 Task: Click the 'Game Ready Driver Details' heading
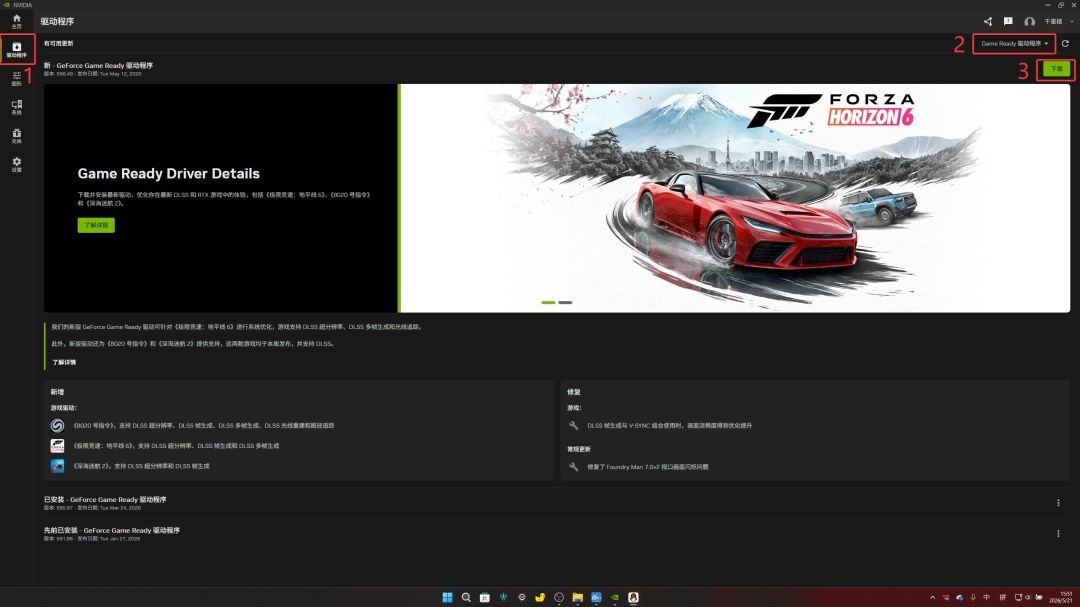tap(169, 174)
